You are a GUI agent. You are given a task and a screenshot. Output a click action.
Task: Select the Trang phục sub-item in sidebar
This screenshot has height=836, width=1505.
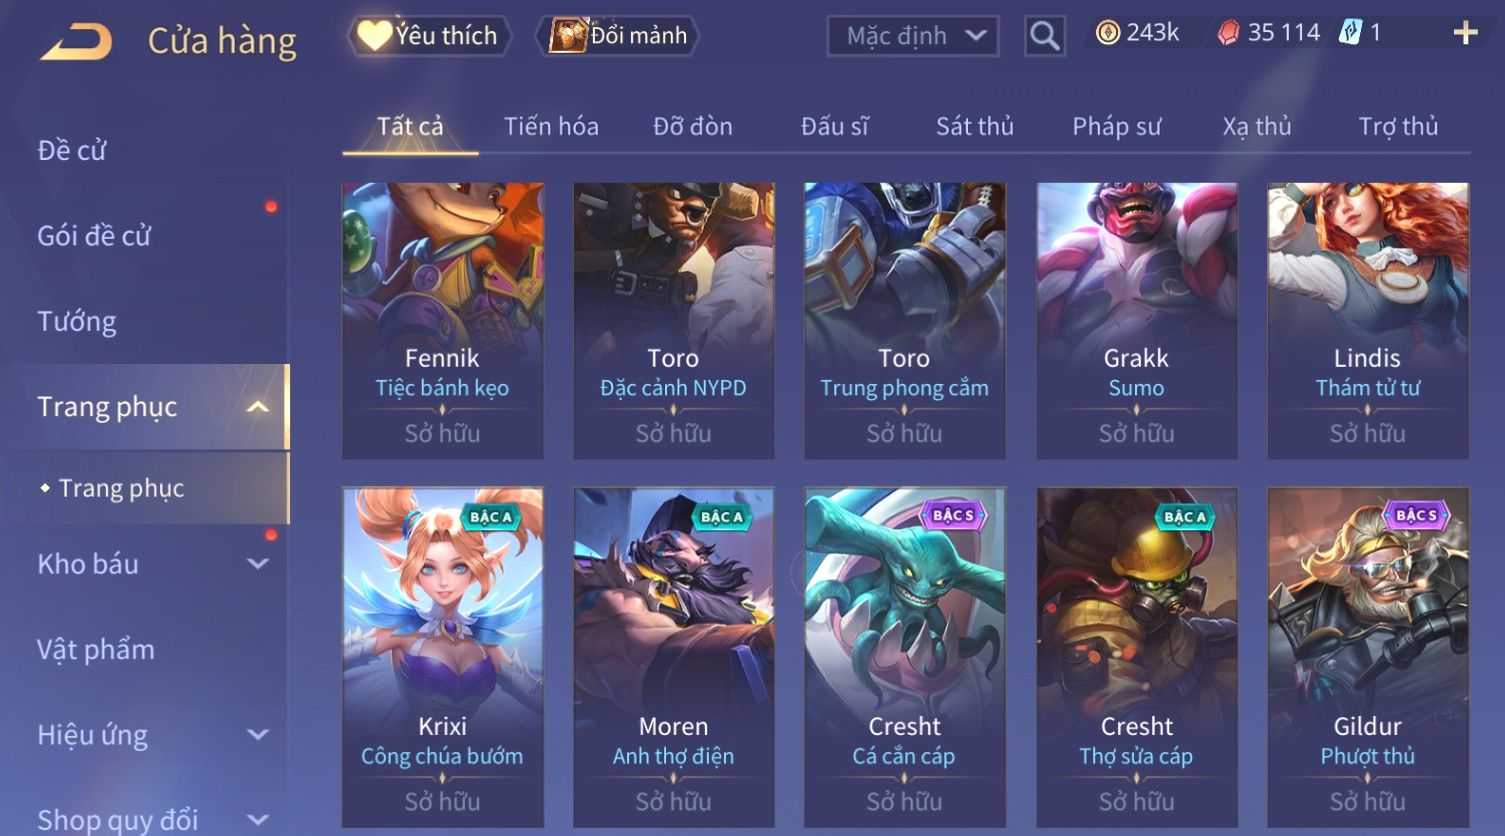(121, 488)
